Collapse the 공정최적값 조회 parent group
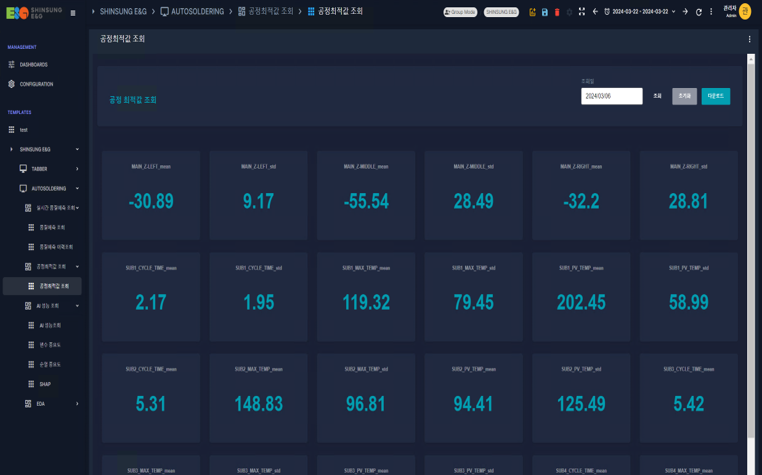 (x=77, y=266)
